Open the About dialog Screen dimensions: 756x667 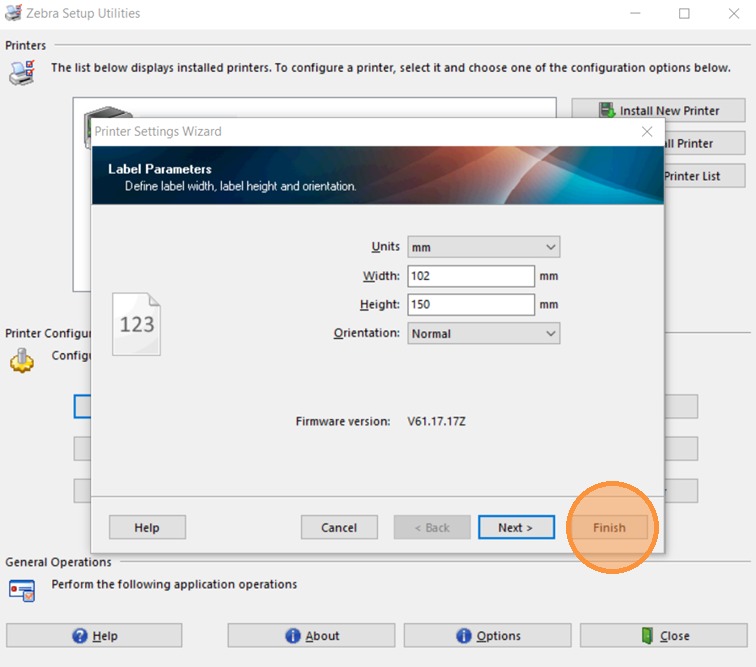[311, 635]
